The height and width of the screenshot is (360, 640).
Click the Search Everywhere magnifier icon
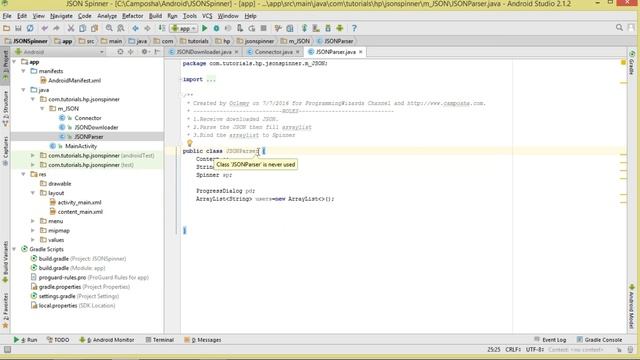click(619, 28)
